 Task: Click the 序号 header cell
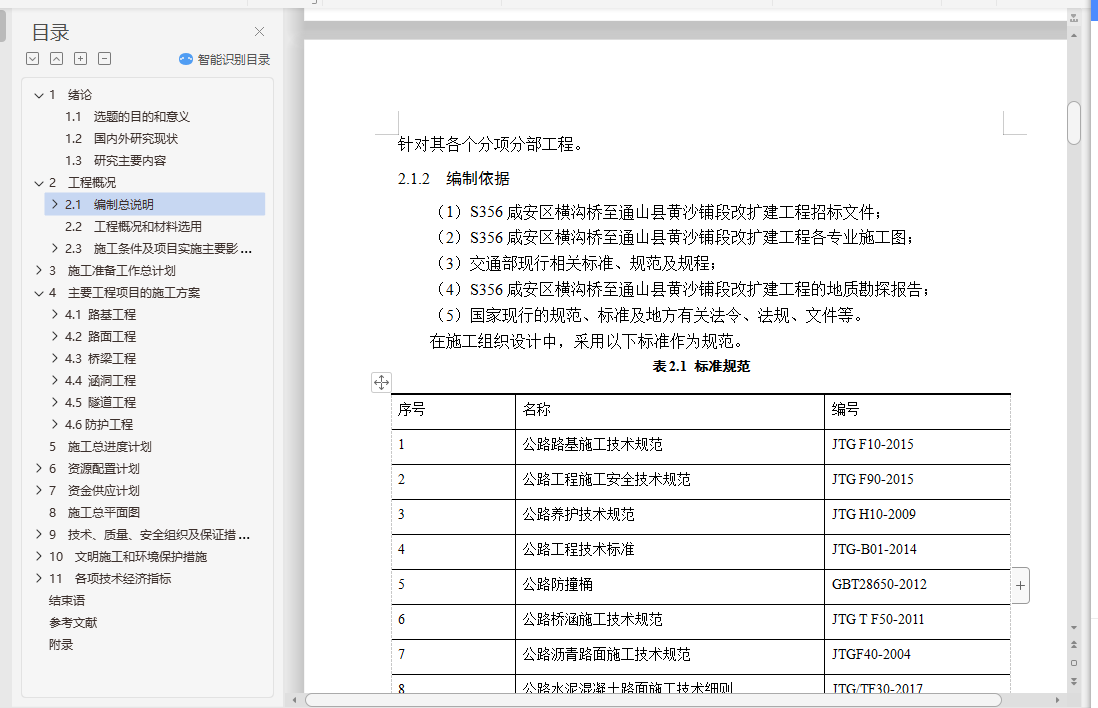(453, 412)
